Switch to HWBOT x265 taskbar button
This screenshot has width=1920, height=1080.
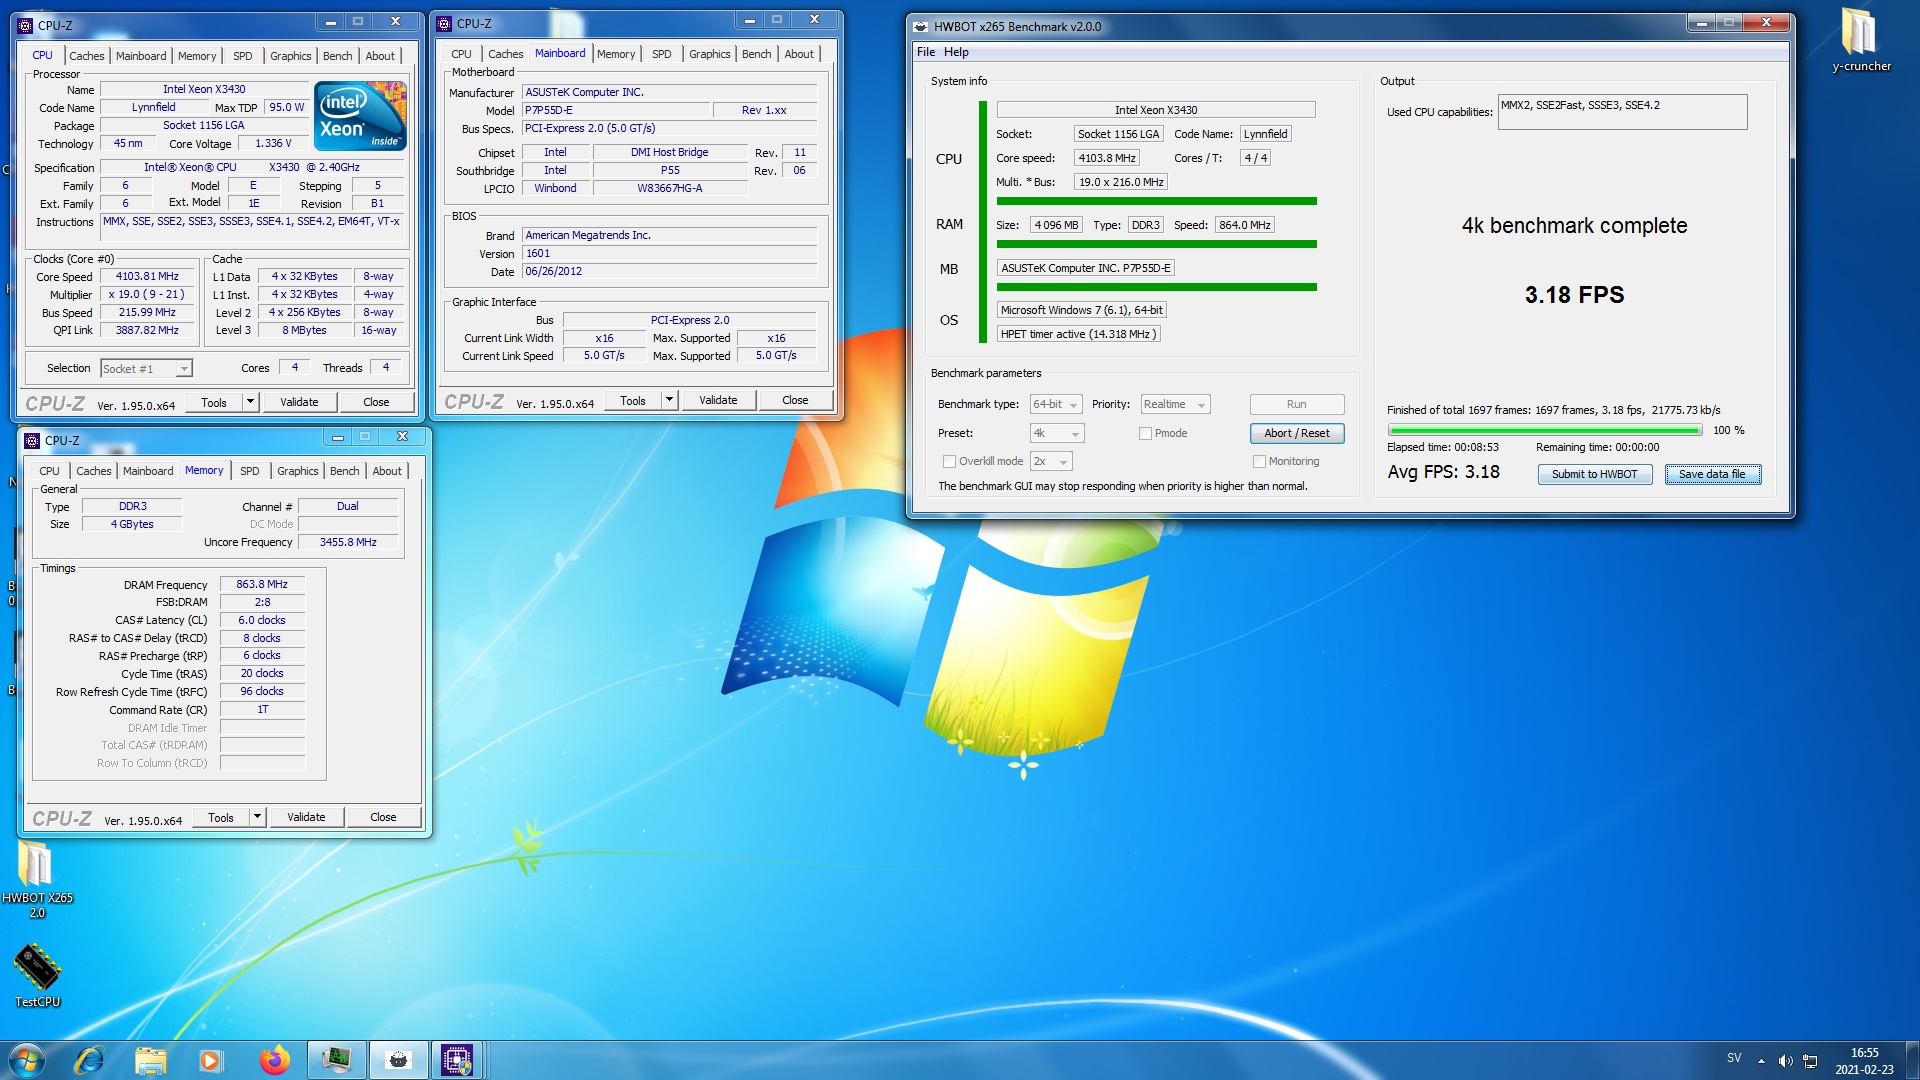tap(398, 1060)
